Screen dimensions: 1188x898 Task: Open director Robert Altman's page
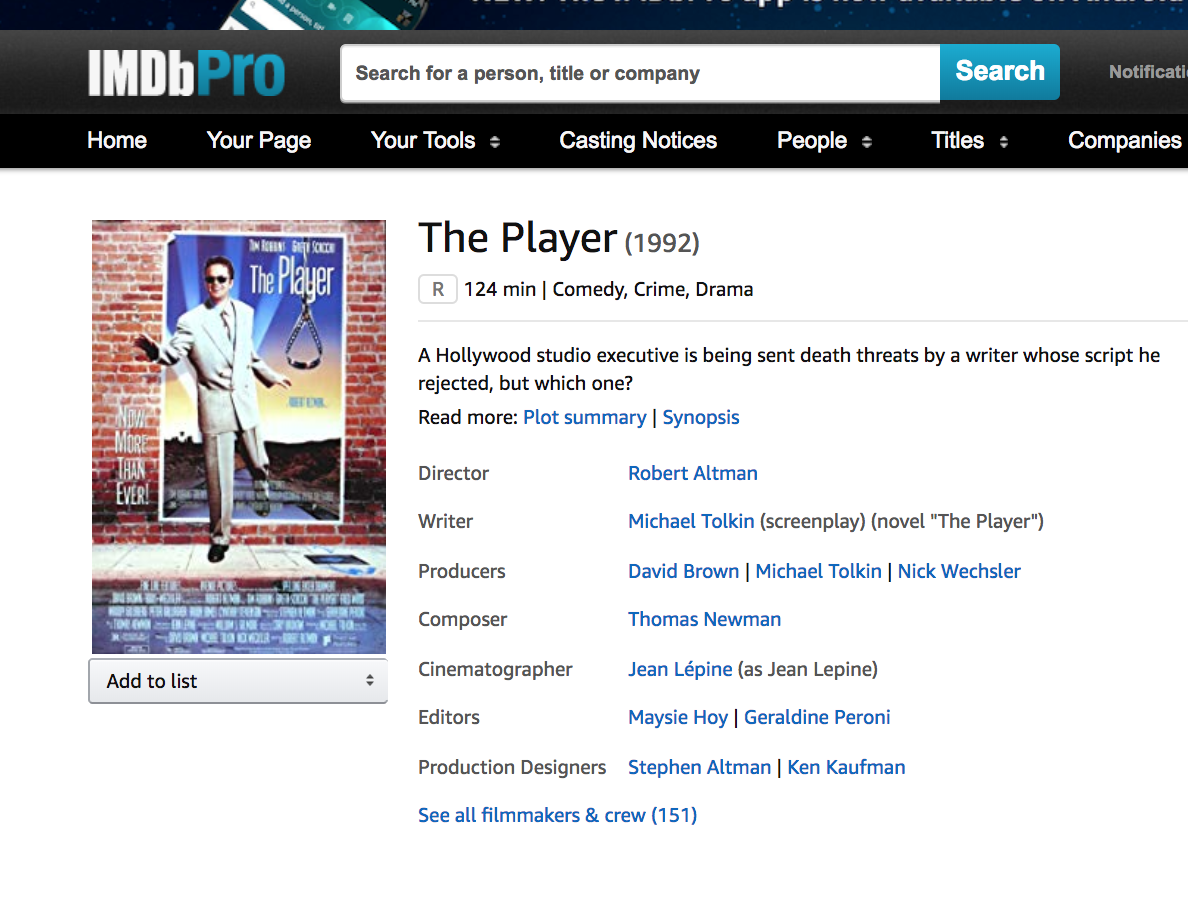(x=692, y=473)
